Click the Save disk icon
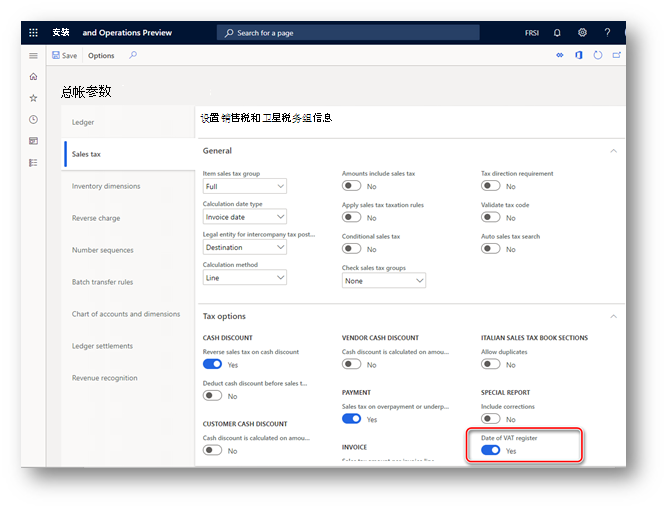The width and height of the screenshot is (668, 510). [56, 55]
